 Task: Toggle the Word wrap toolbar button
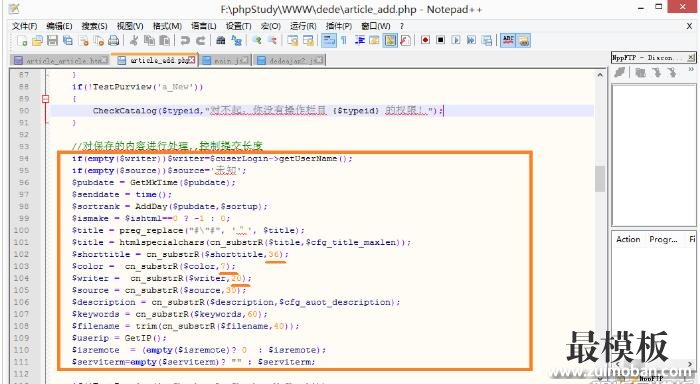[x=329, y=41]
